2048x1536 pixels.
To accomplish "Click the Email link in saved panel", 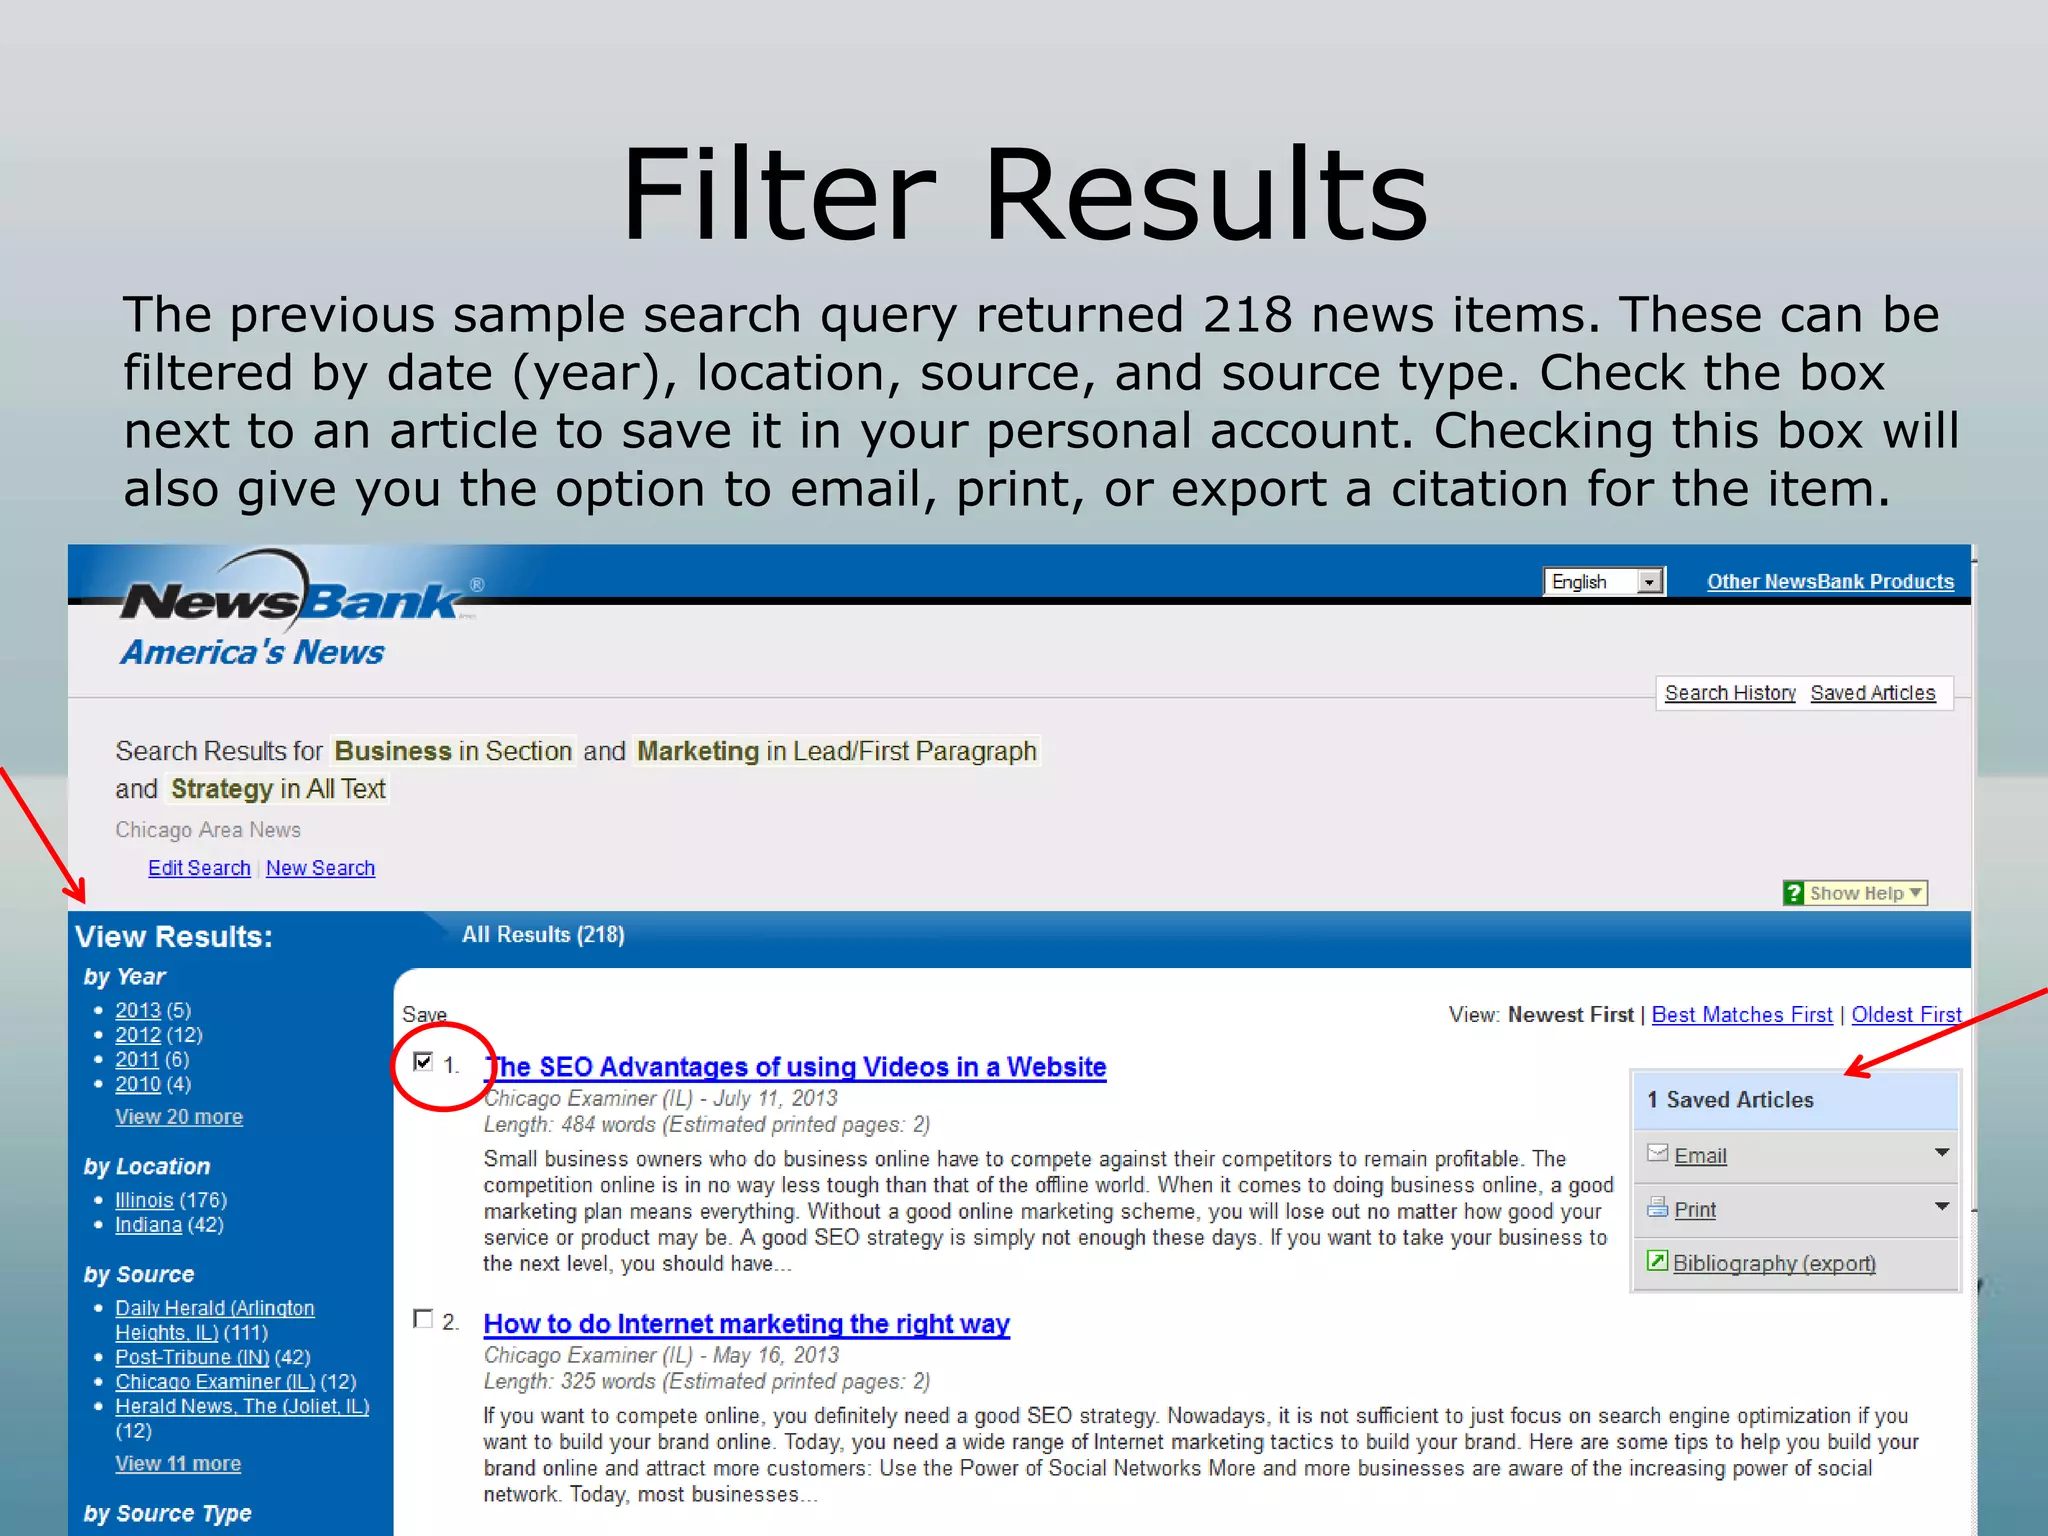I will [x=1700, y=1156].
